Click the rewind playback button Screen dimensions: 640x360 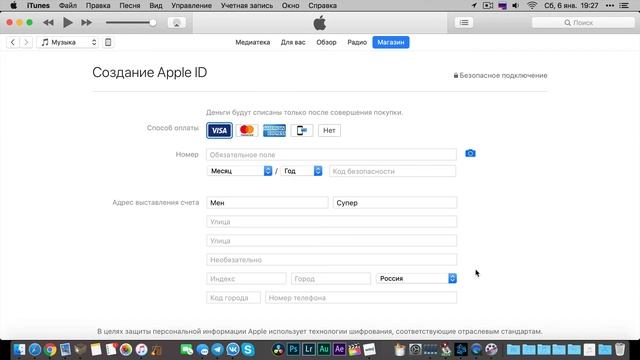(x=48, y=22)
